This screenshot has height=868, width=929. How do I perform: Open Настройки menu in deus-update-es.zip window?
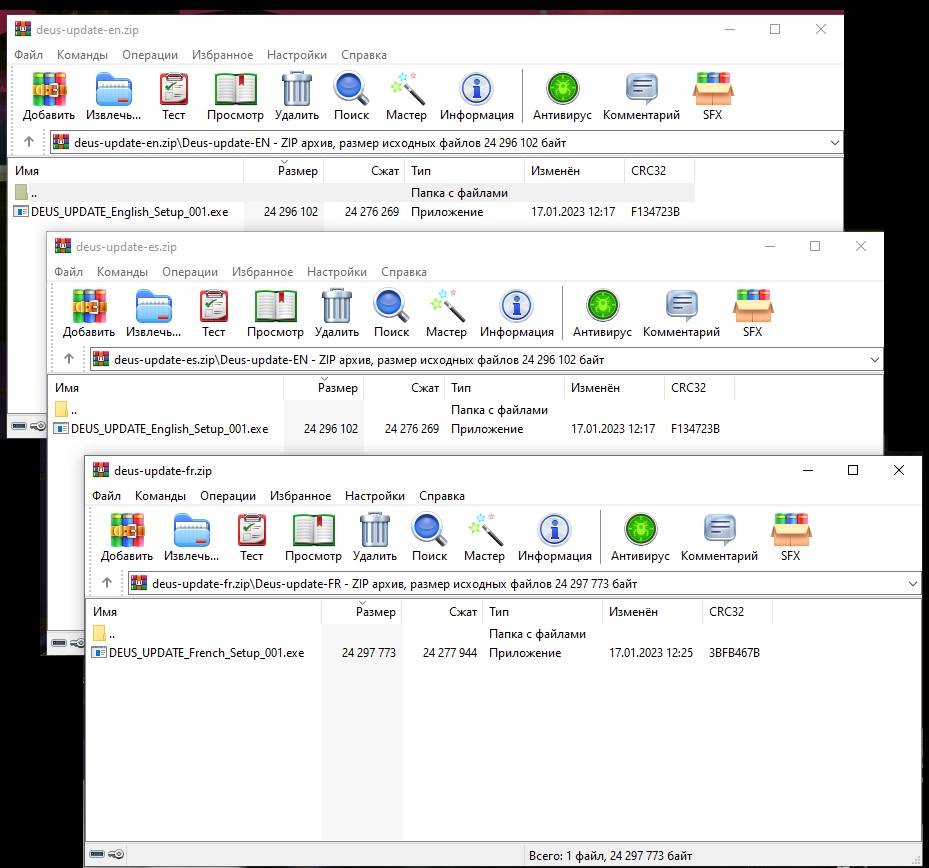click(x=337, y=272)
